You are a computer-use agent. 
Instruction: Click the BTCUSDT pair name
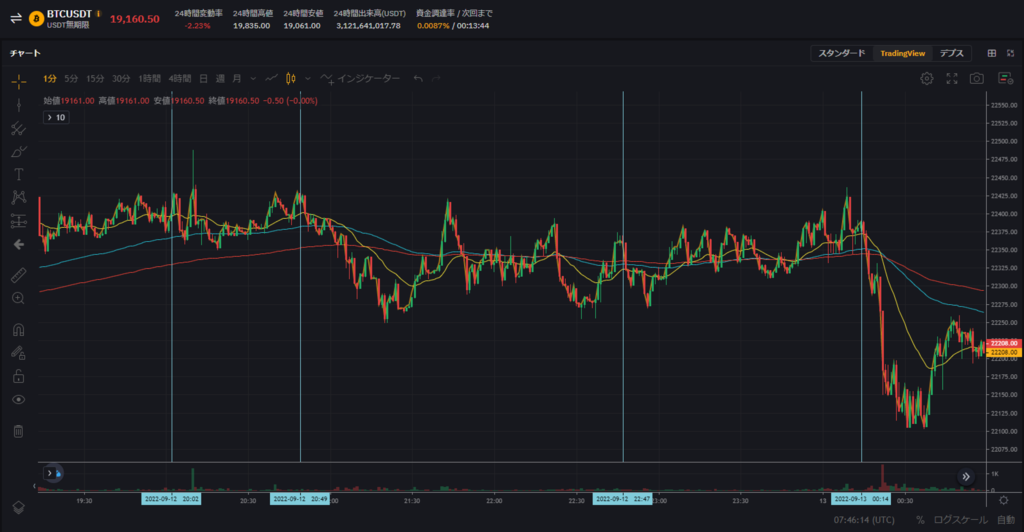pyautogui.click(x=69, y=14)
